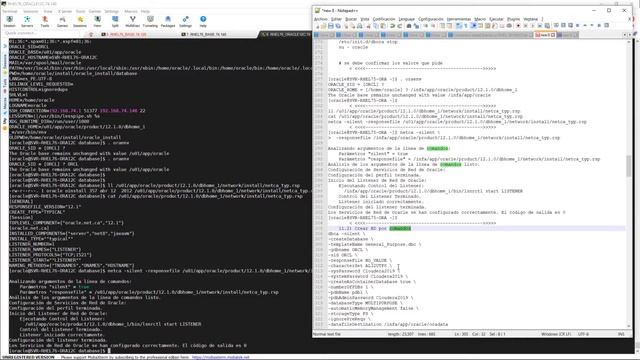Click the View icon in MobaXterm toolbar
The height and width of the screenshot is (360, 640).
tap(97, 22)
